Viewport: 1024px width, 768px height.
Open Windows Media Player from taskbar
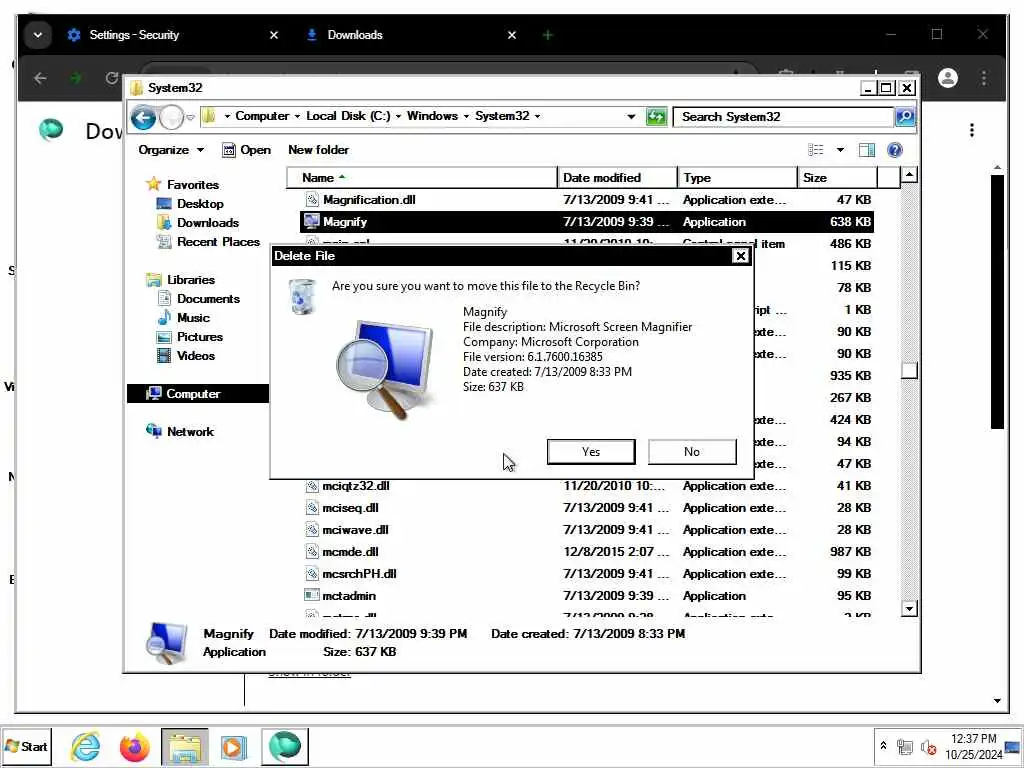[x=234, y=746]
